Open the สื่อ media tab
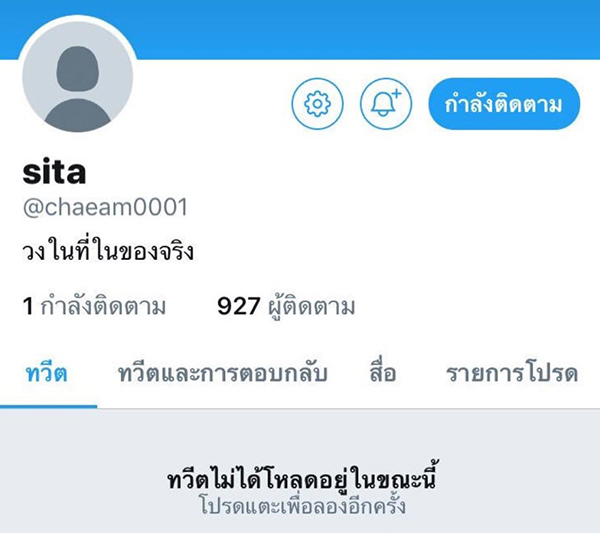This screenshot has width=600, height=533. tap(383, 373)
